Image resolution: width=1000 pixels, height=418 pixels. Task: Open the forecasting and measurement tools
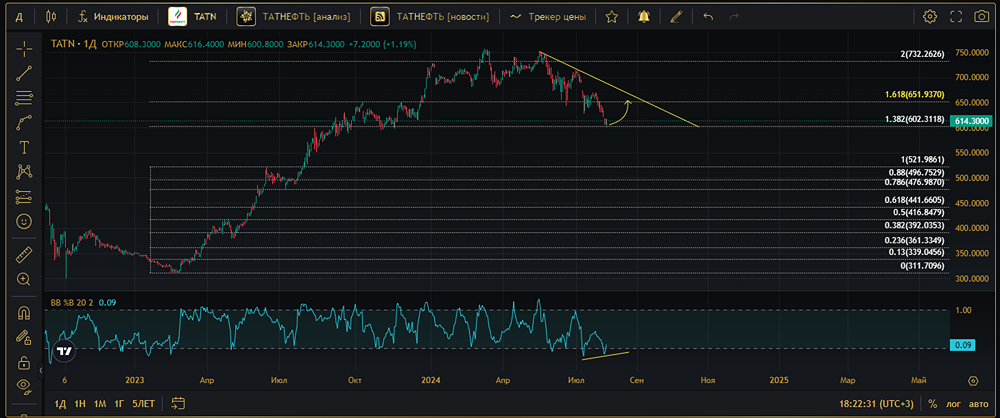click(x=24, y=197)
